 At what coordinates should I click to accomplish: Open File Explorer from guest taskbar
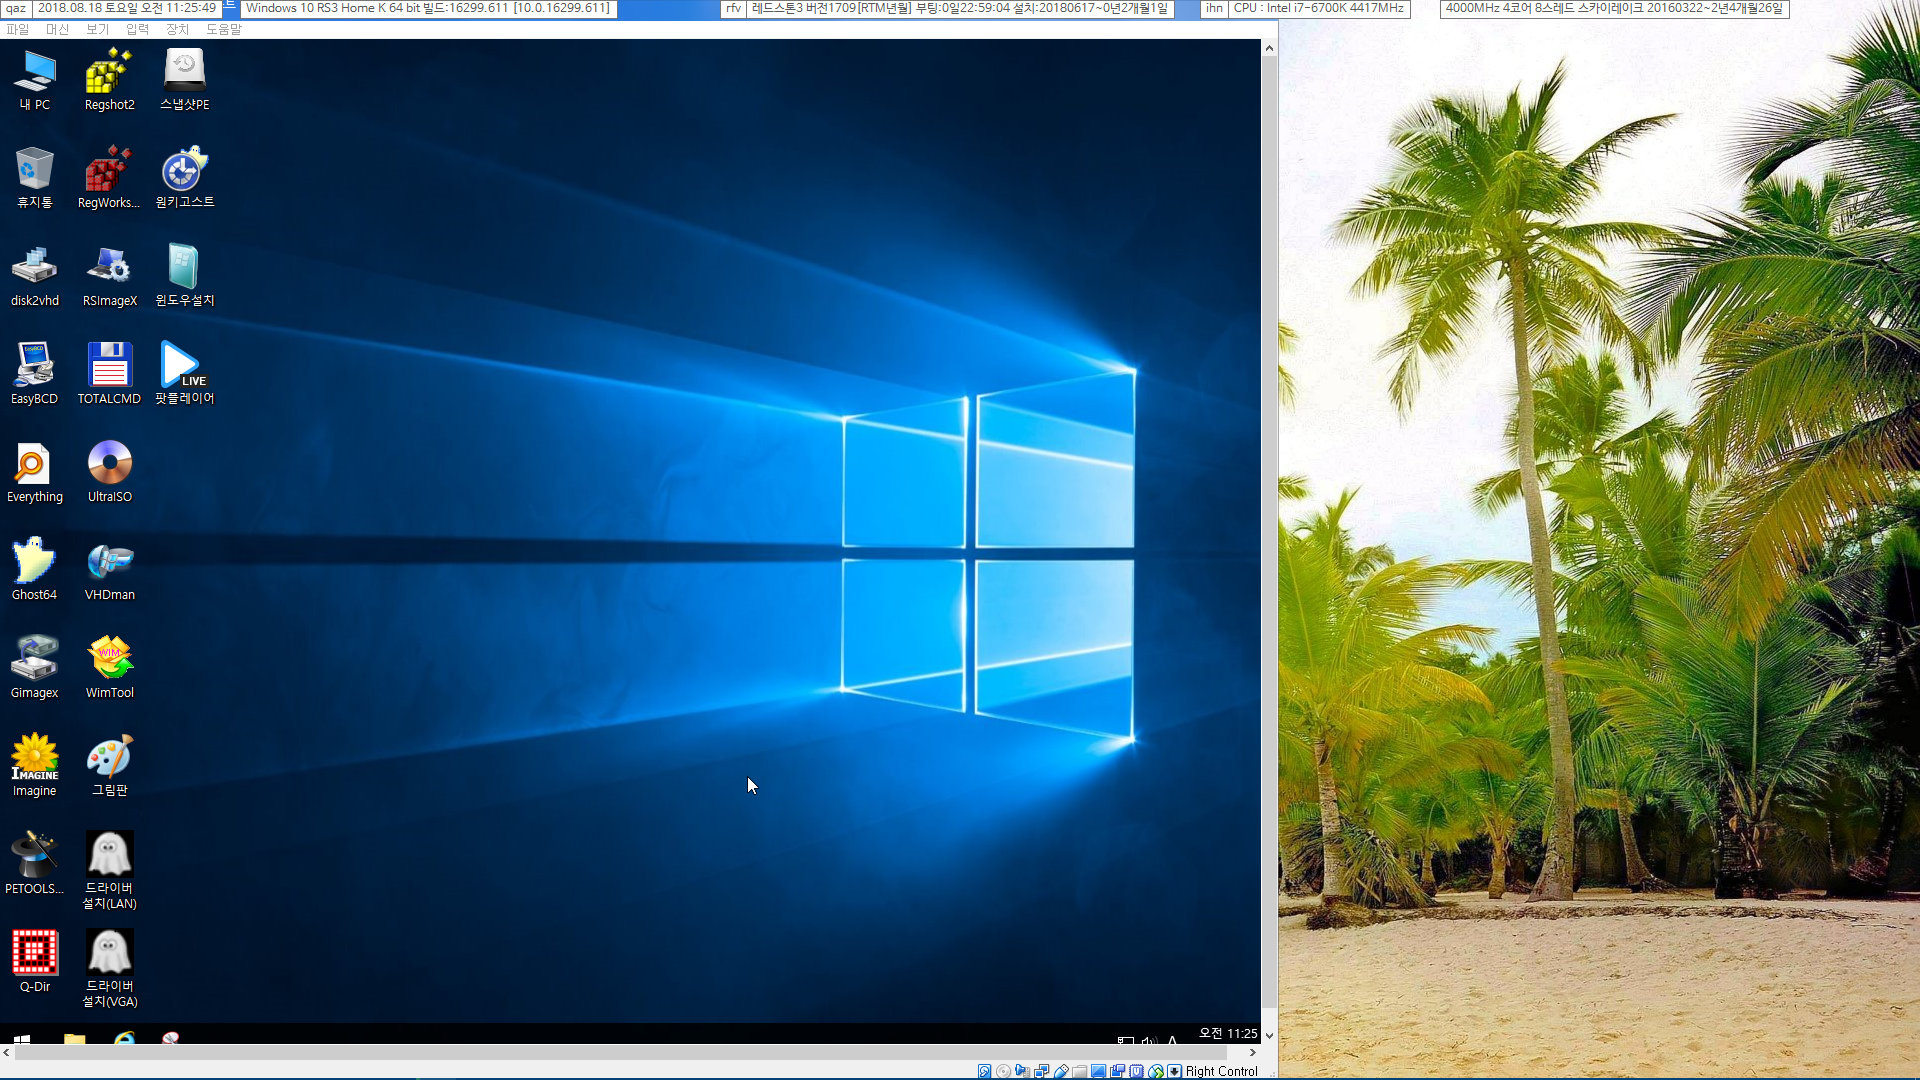point(75,1039)
